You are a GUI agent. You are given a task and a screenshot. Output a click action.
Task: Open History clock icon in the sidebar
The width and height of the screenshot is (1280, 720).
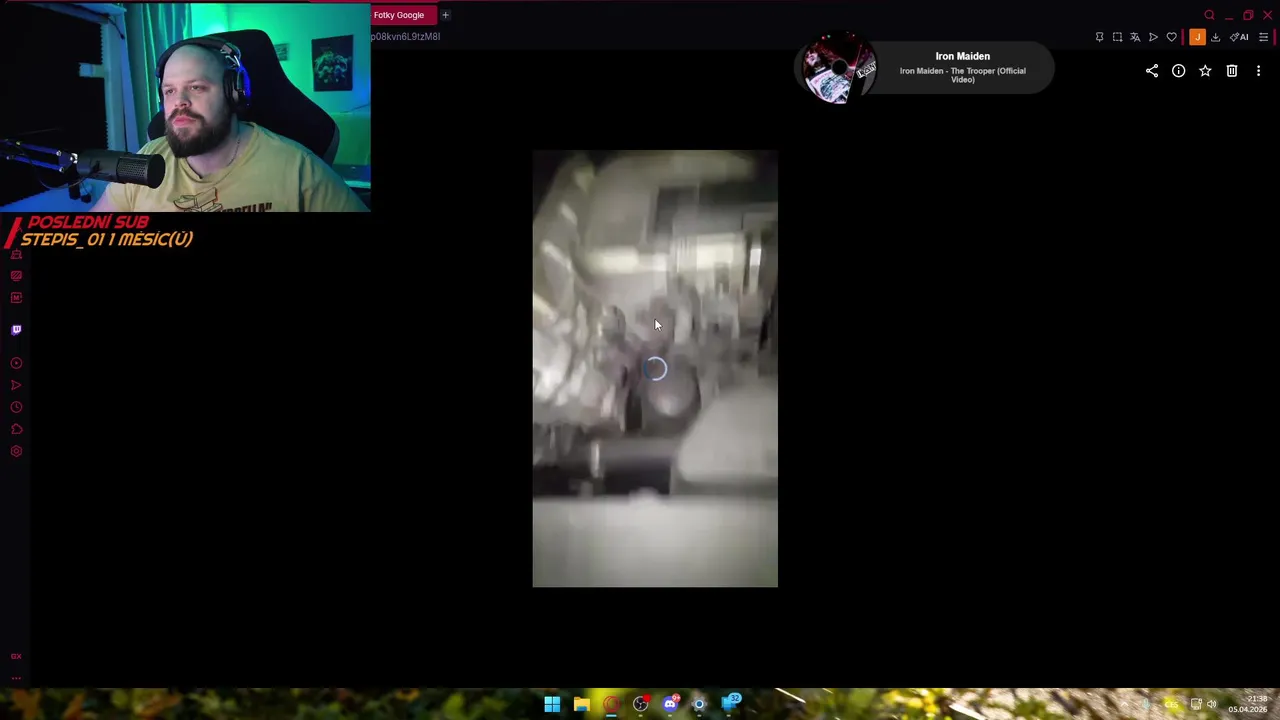coord(16,407)
